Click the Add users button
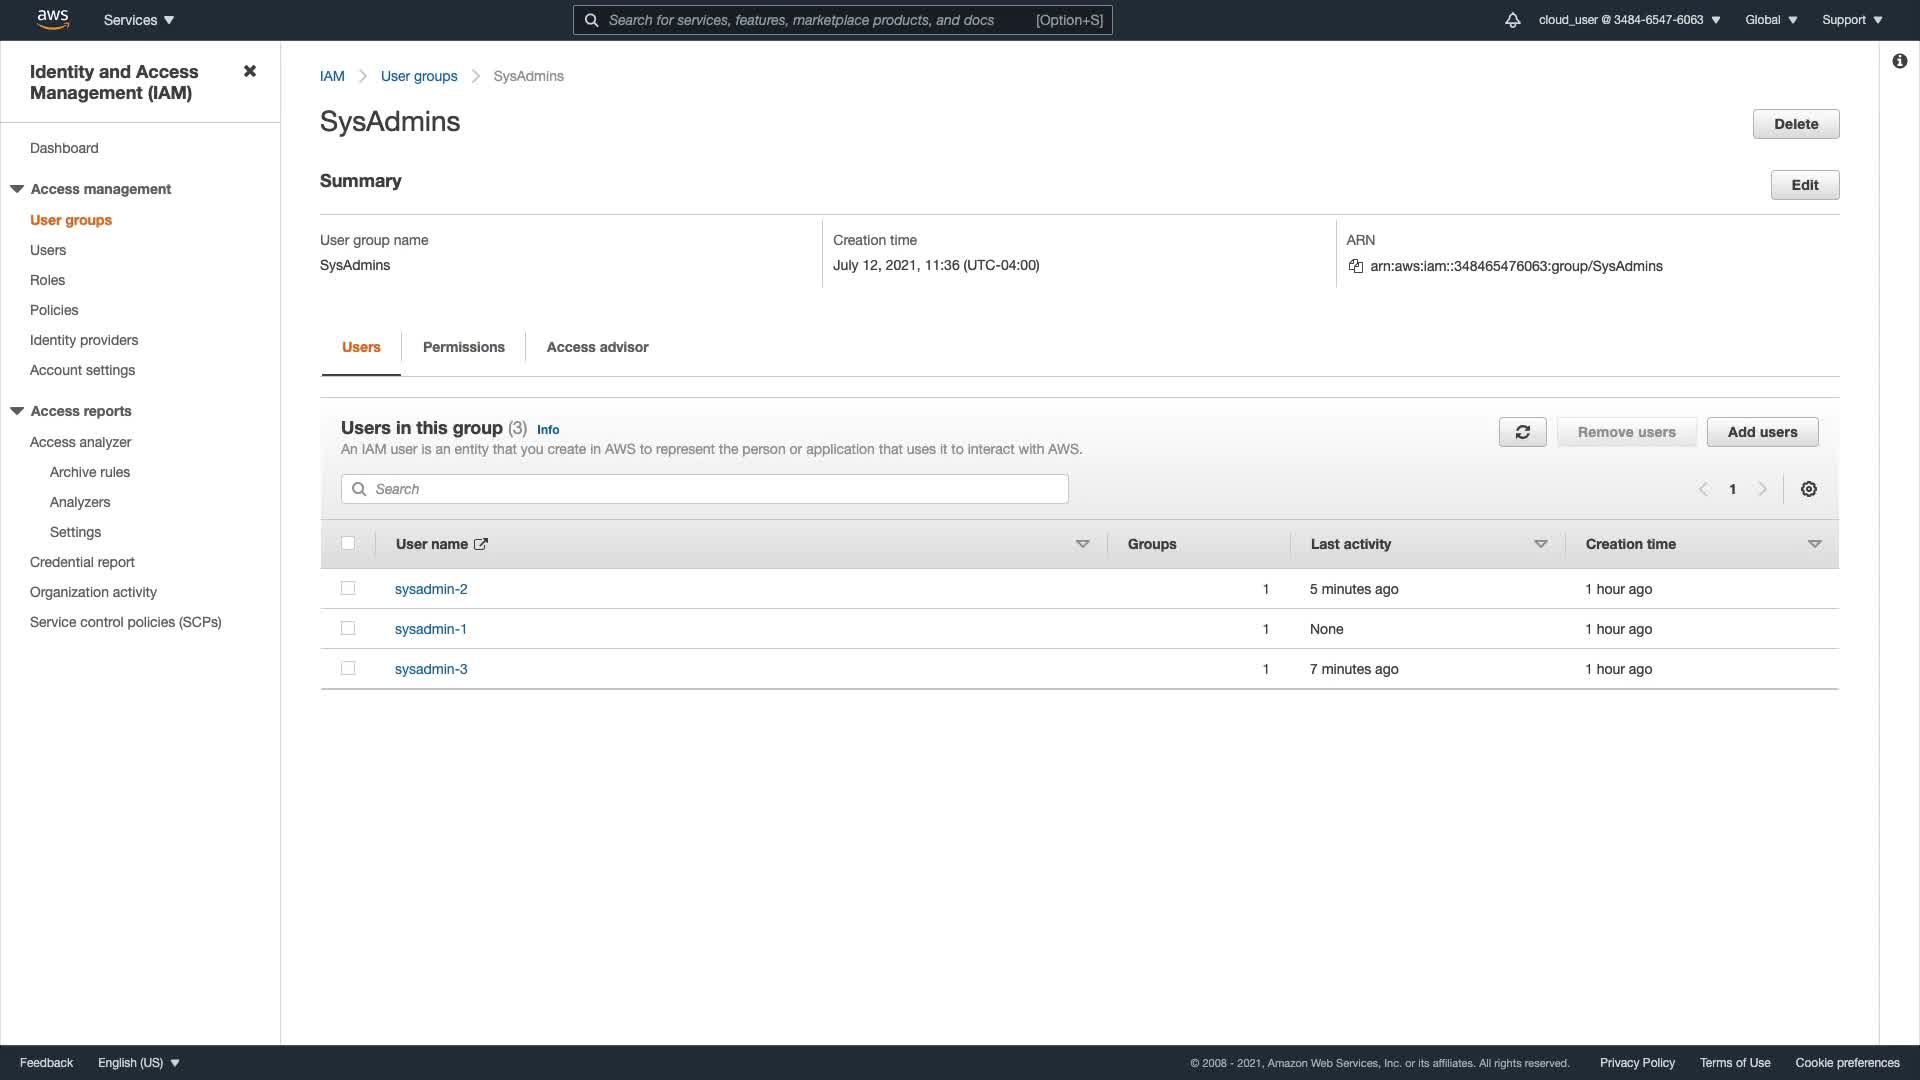This screenshot has width=1920, height=1080. coord(1762,432)
